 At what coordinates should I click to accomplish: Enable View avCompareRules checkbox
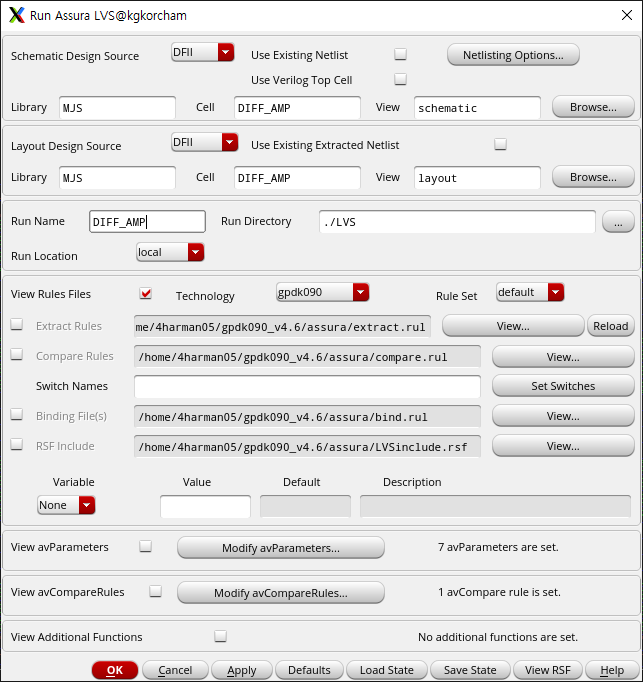point(155,592)
